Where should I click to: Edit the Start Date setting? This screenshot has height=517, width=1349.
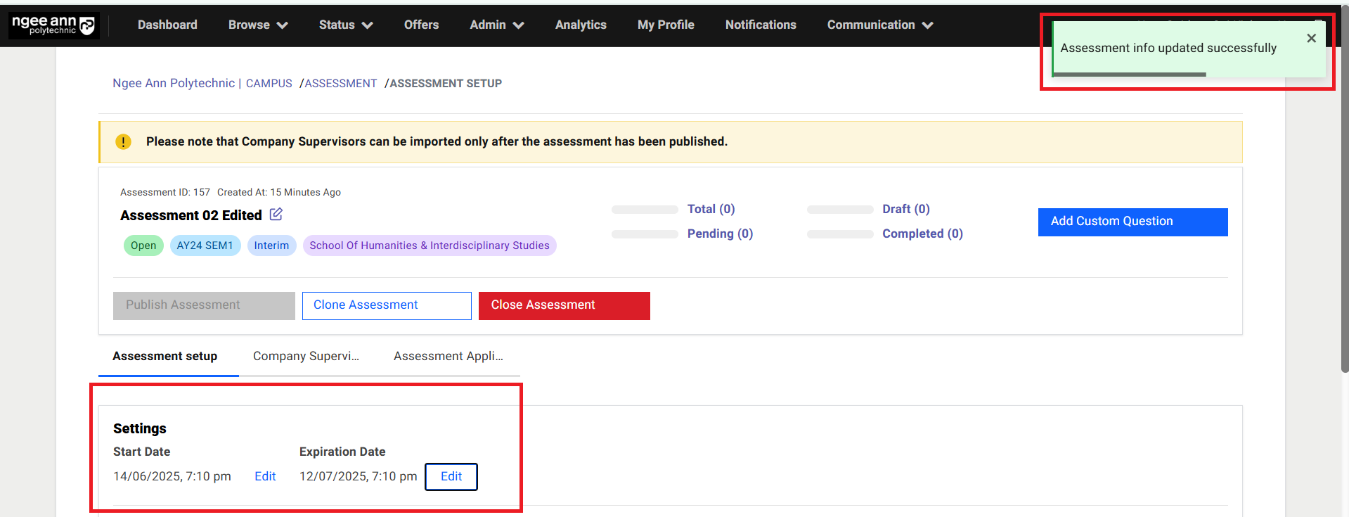pyautogui.click(x=265, y=477)
